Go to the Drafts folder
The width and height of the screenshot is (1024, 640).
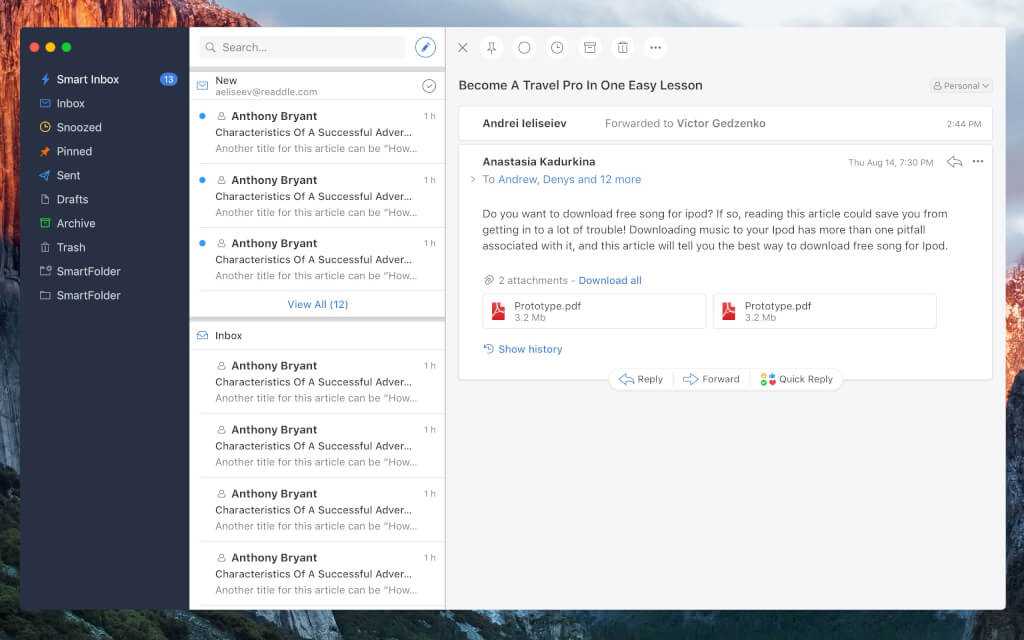72,199
